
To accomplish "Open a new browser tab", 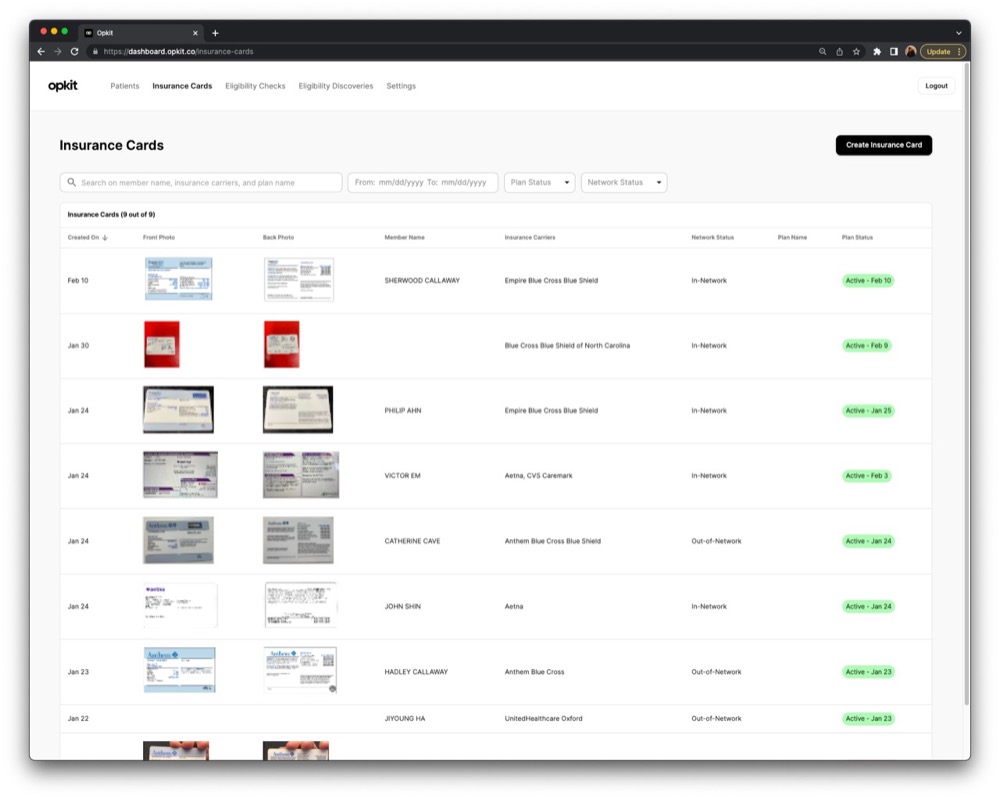I will click(216, 33).
